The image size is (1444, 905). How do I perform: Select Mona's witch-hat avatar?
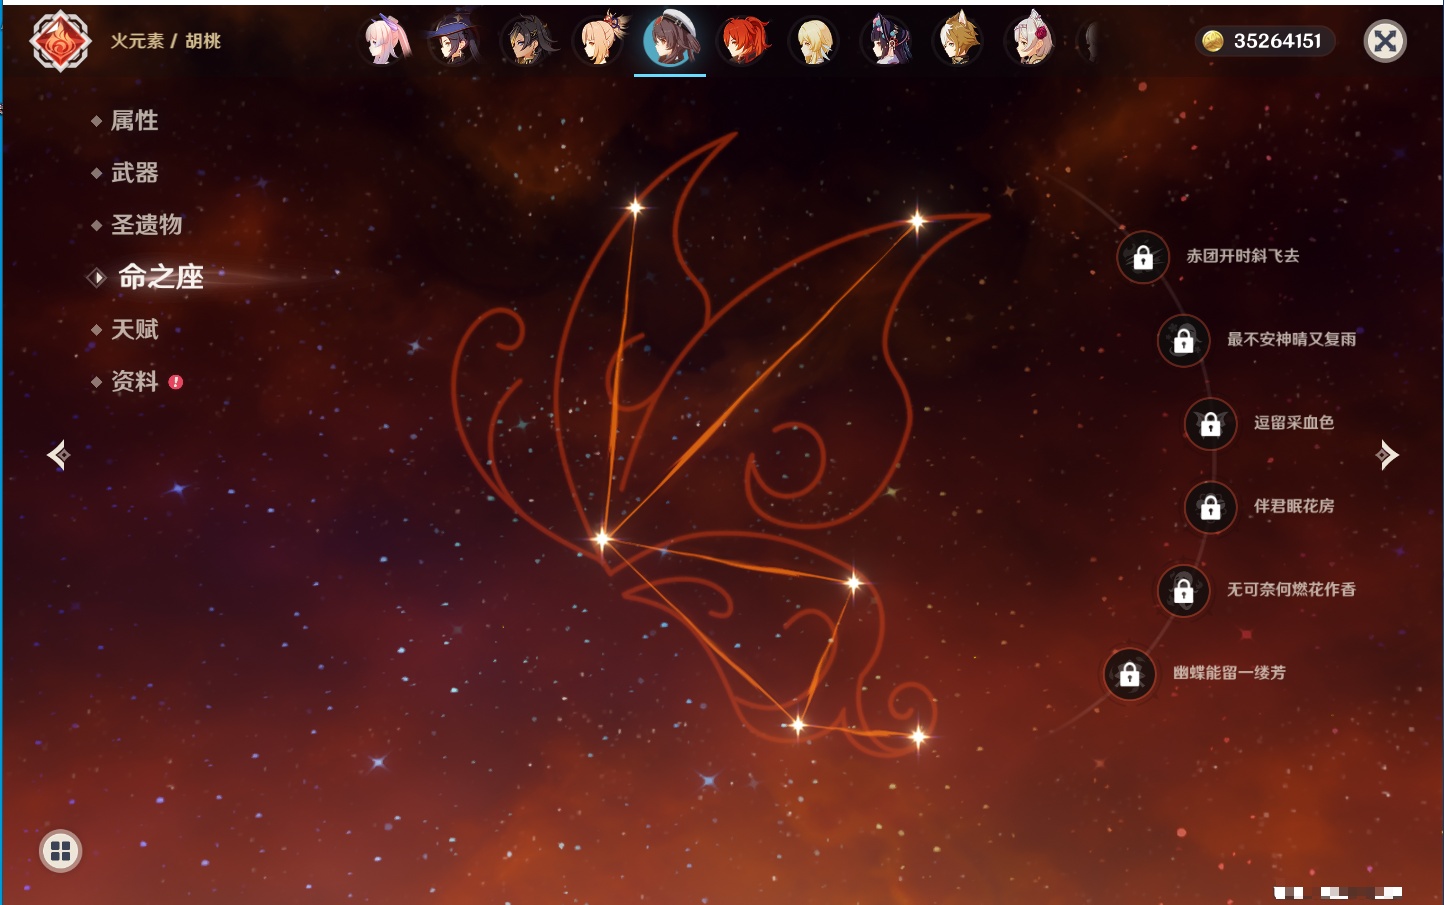point(454,41)
